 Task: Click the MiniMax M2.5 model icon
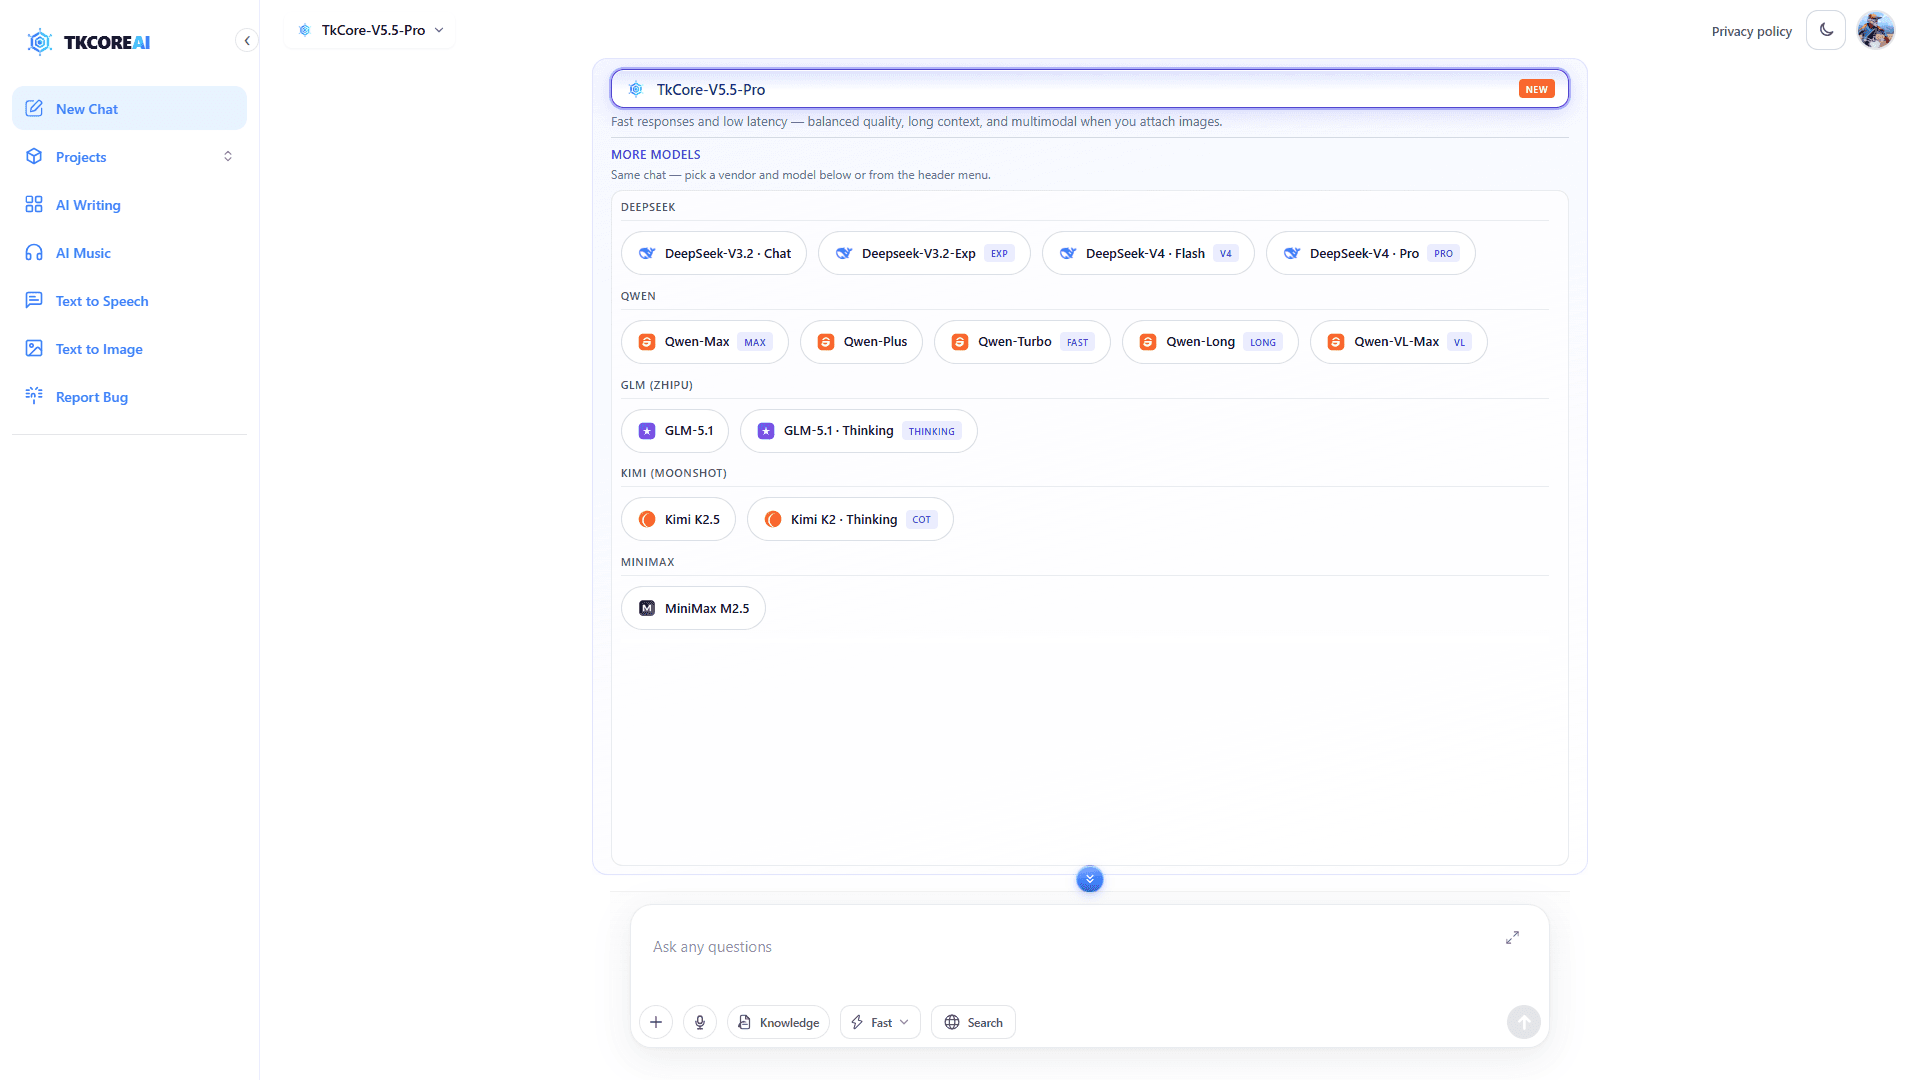click(647, 608)
